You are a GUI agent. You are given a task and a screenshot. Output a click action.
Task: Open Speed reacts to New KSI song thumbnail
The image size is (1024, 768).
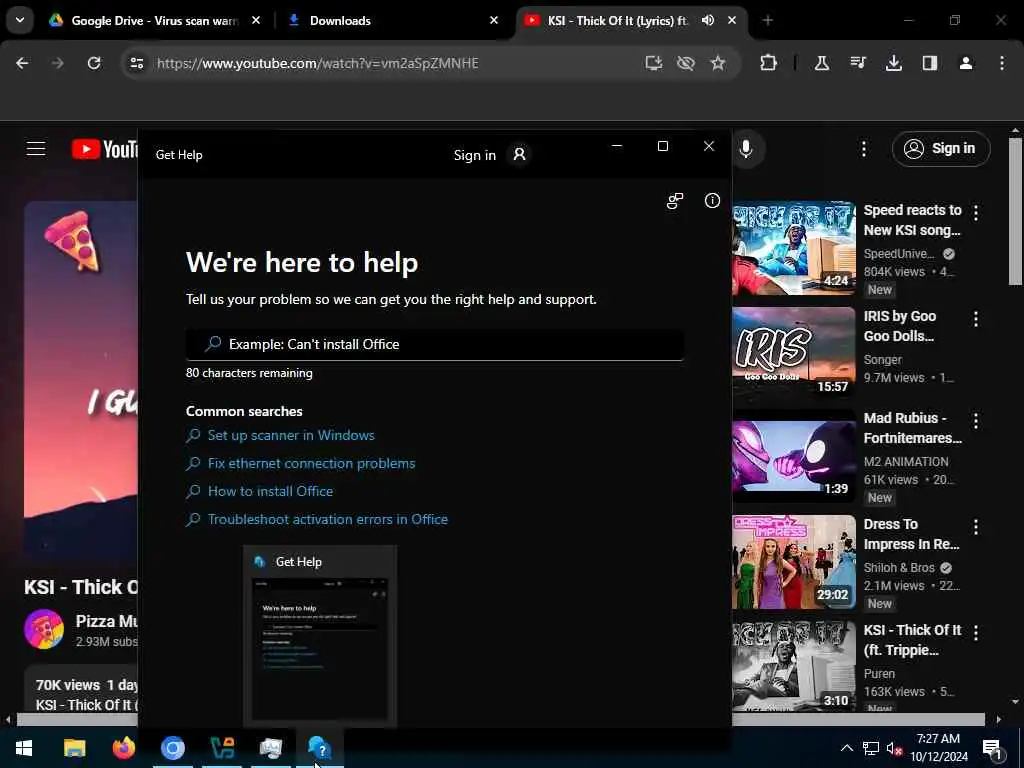point(793,248)
